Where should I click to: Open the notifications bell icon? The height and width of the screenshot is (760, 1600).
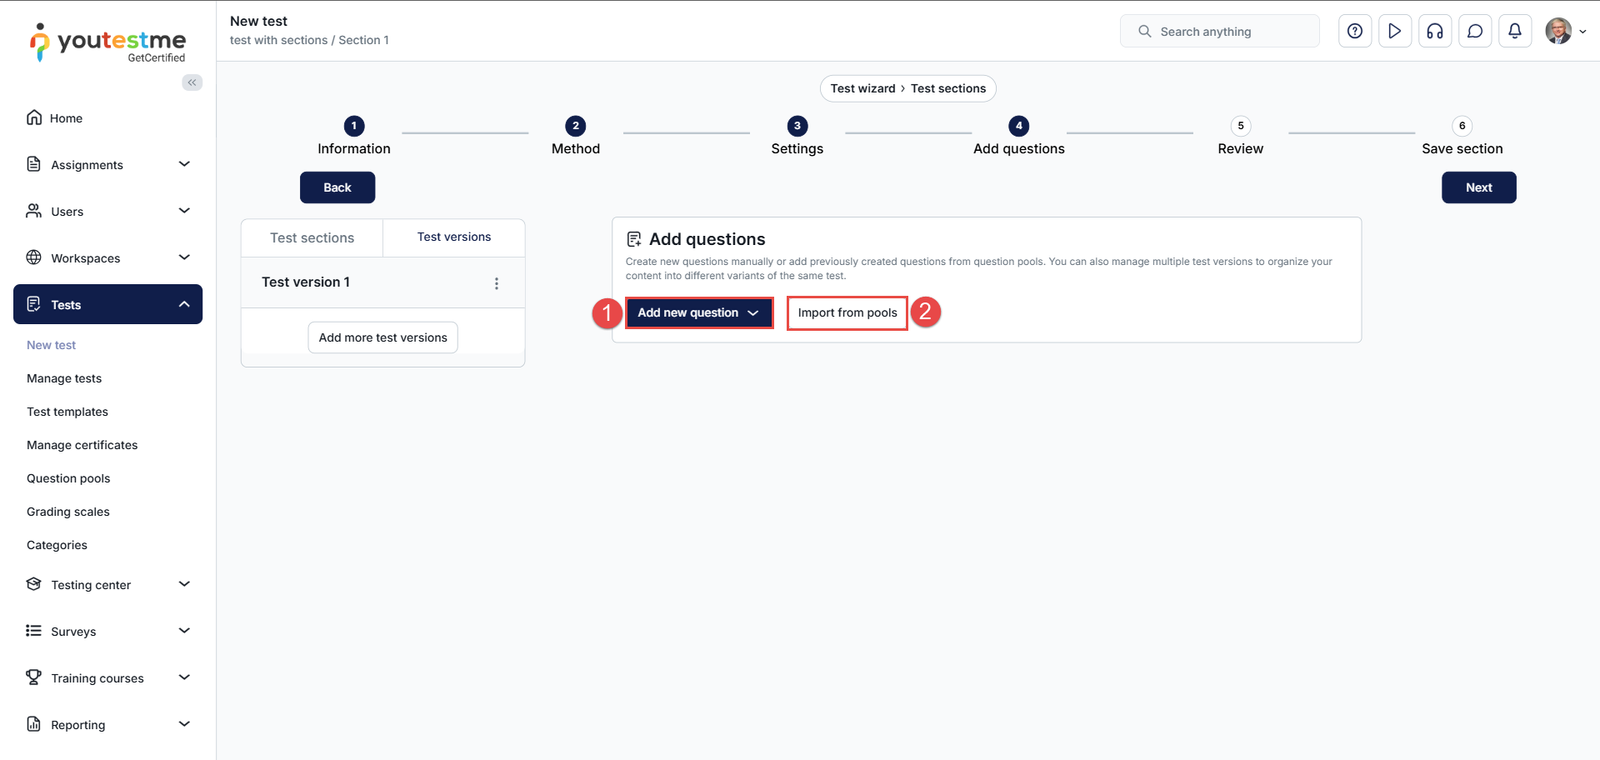pyautogui.click(x=1514, y=31)
